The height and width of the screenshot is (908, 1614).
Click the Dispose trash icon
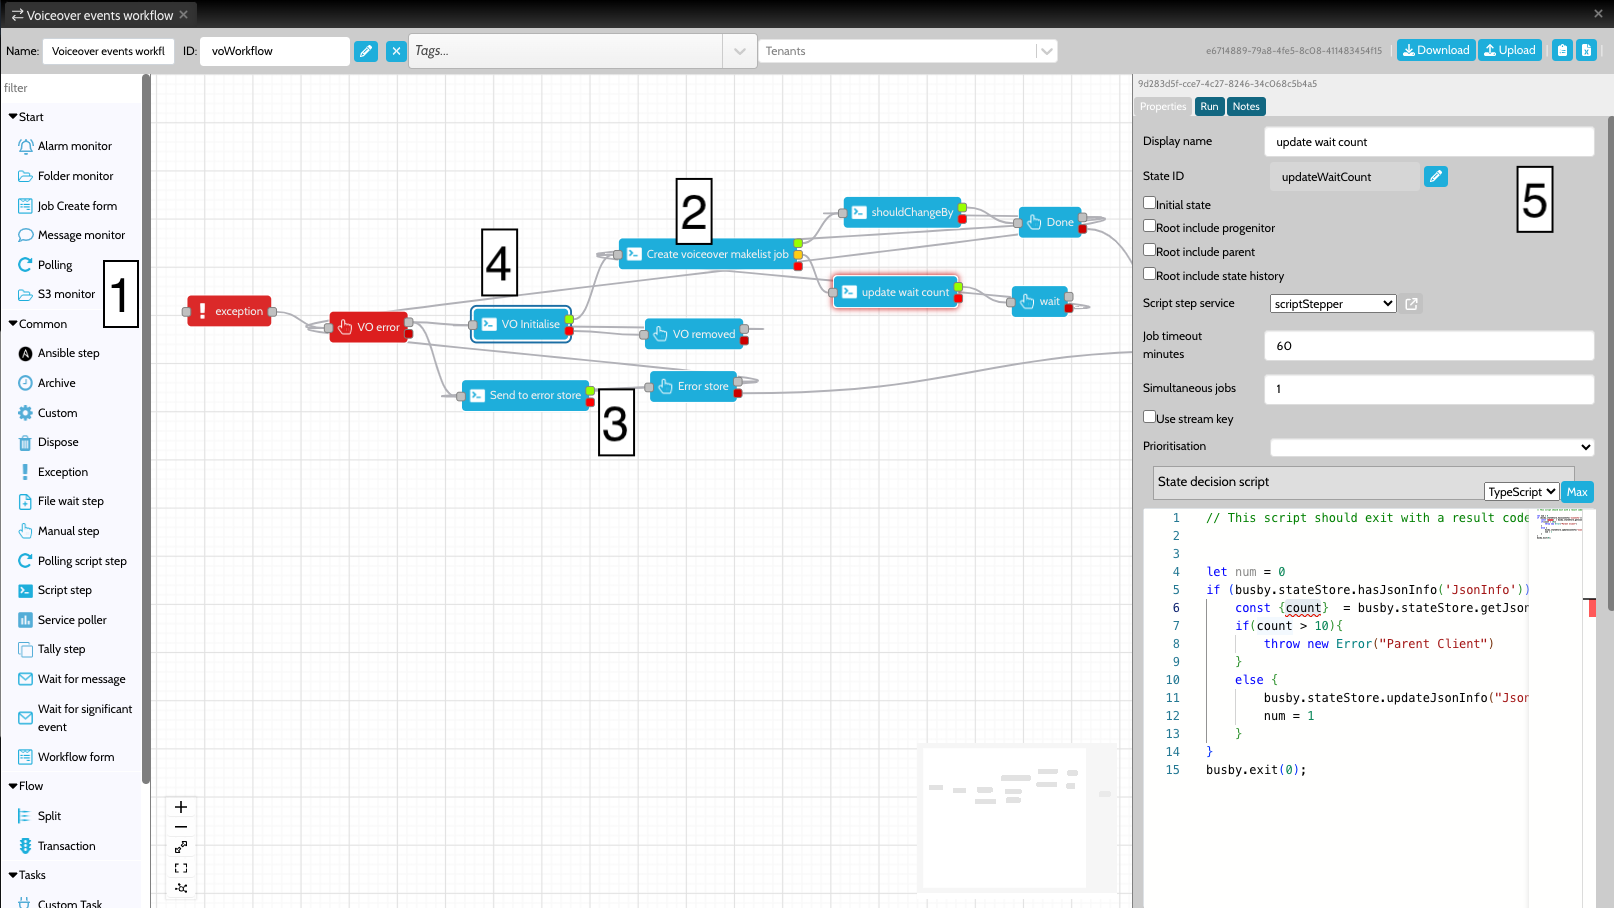coord(26,442)
